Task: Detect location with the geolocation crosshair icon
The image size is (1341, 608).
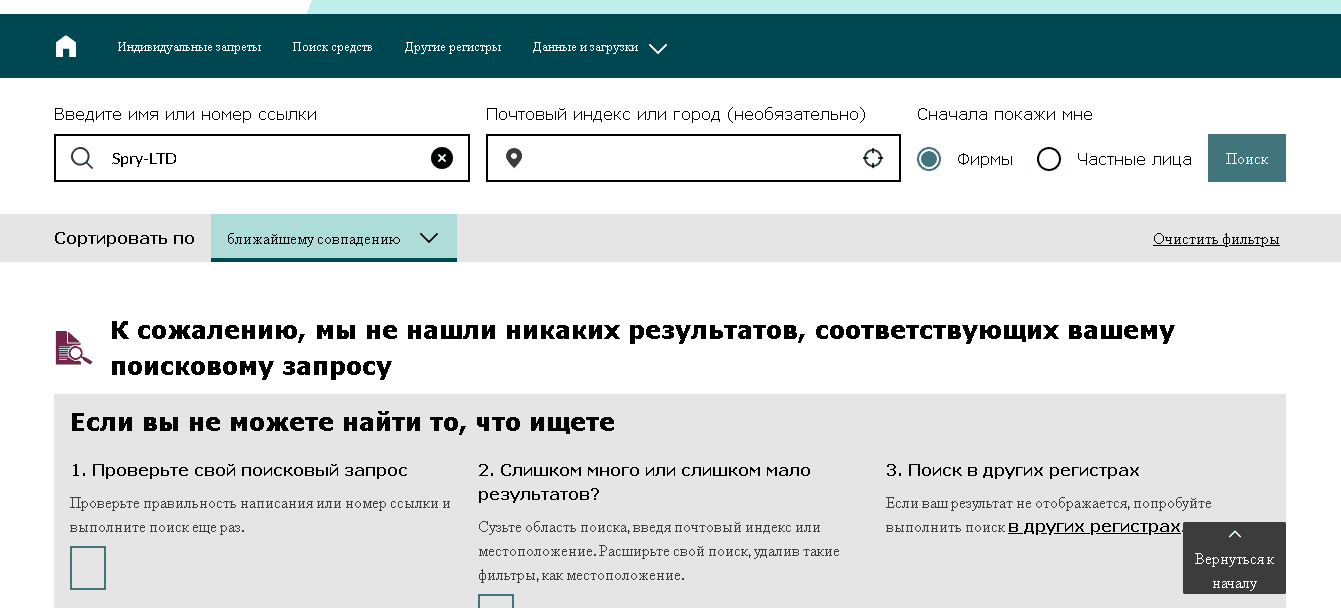Action: point(872,157)
